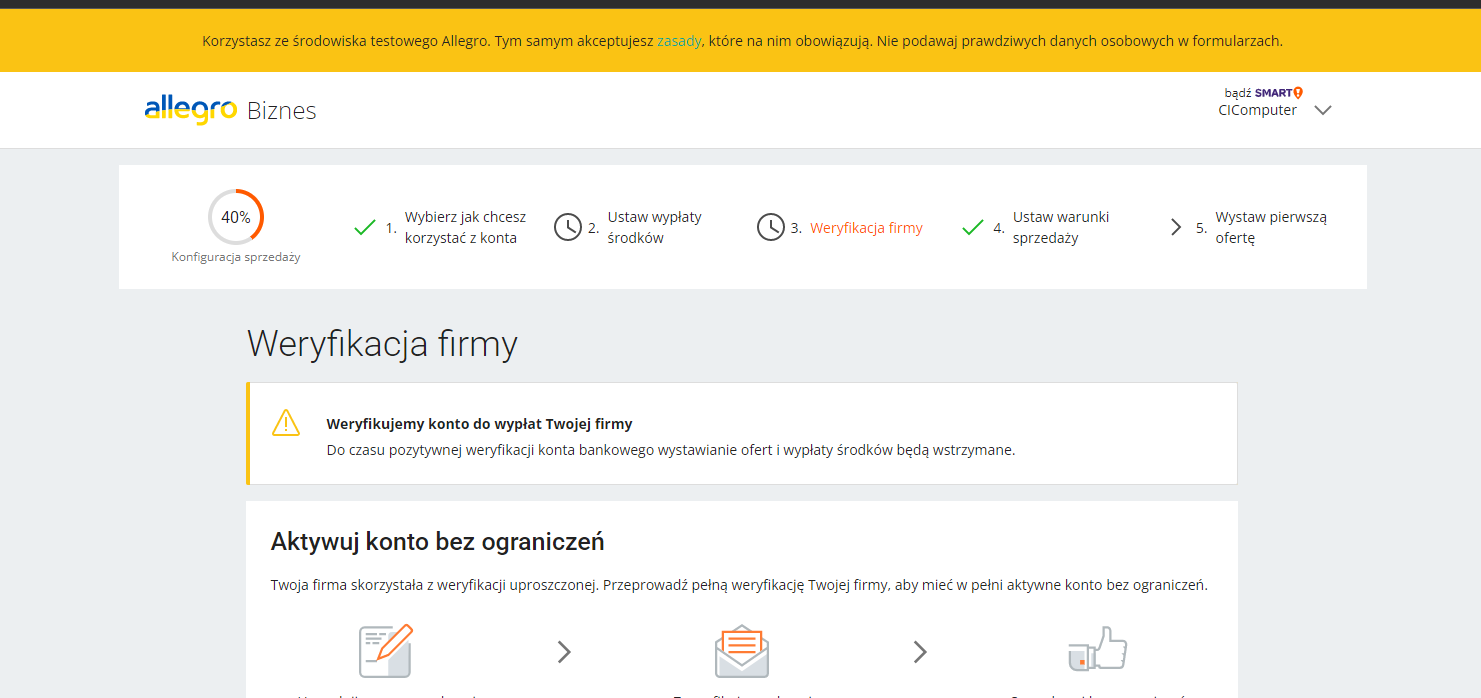
Task: Open the Allegro Biznes logo homepage
Action: 230,110
